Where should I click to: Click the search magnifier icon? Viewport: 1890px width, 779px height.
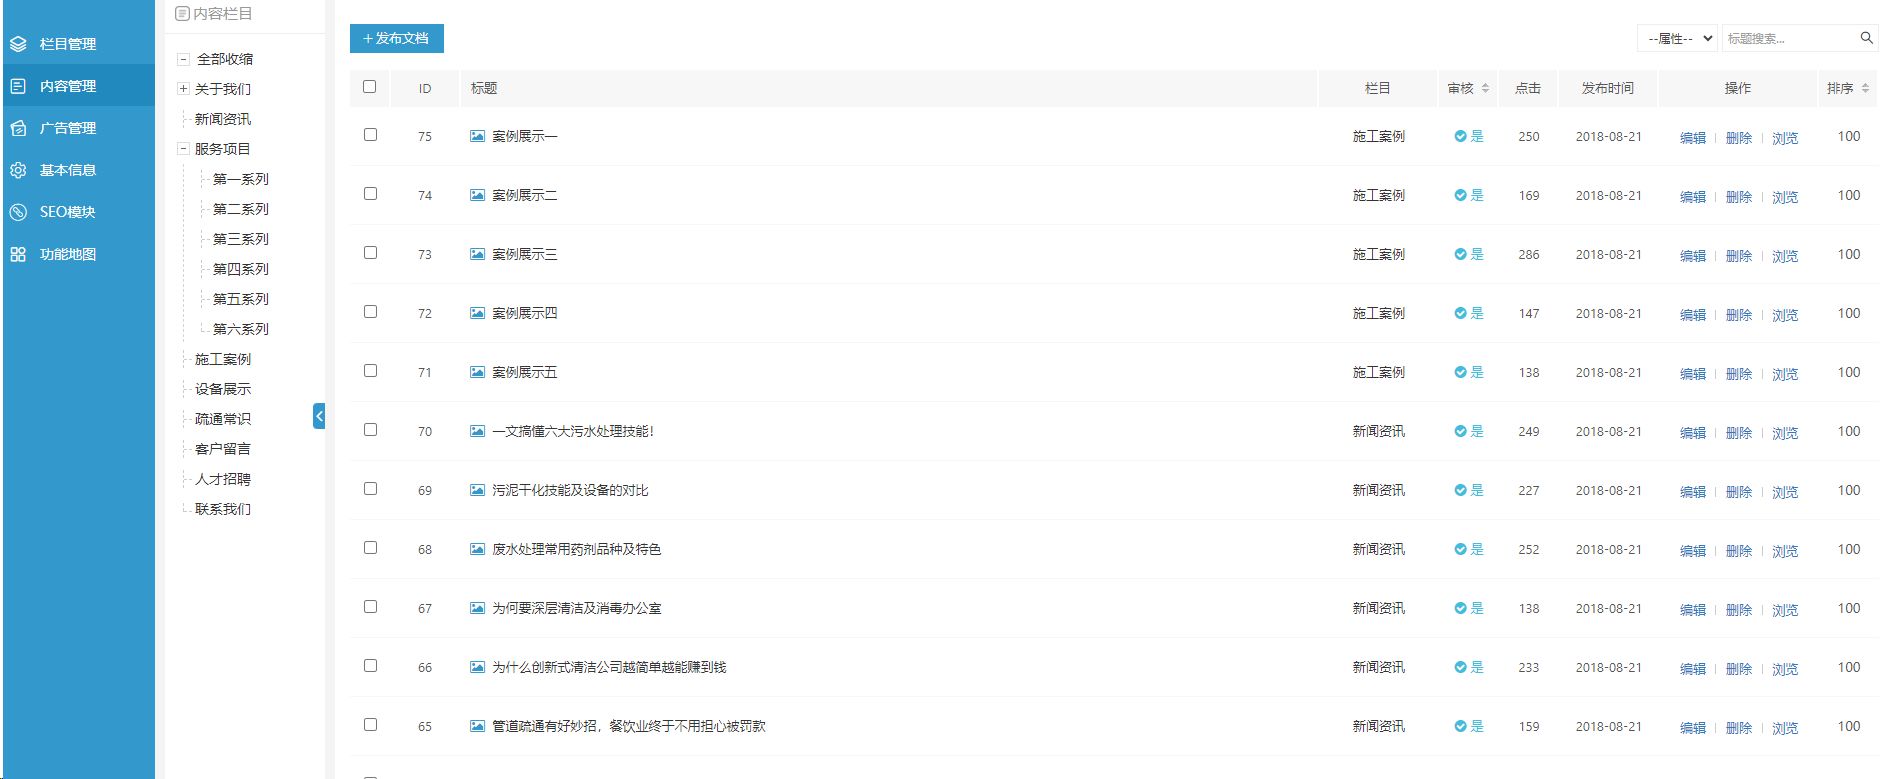point(1866,38)
